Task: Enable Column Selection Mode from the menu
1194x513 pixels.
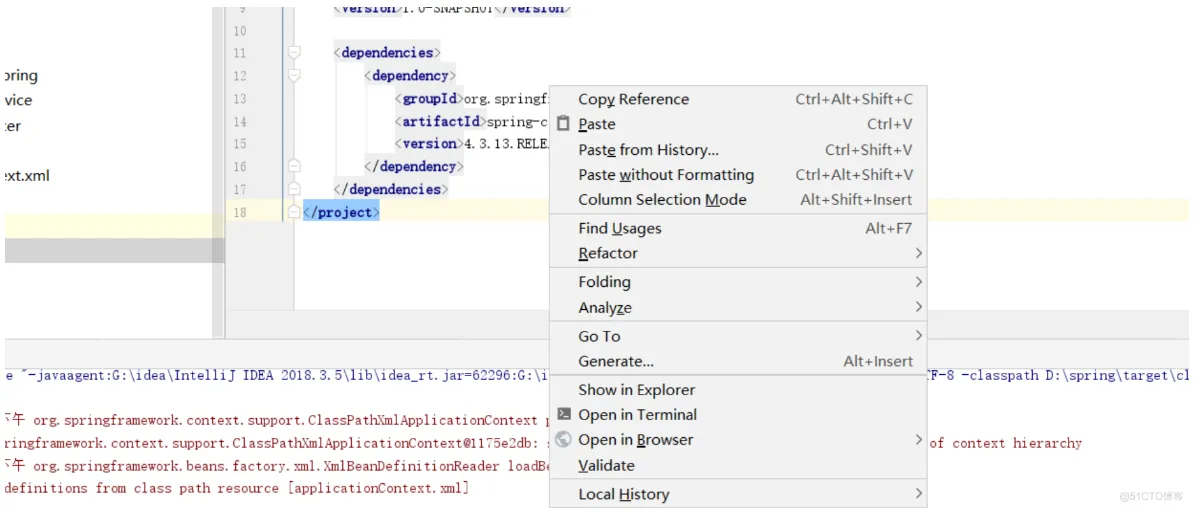Action: pos(738,199)
